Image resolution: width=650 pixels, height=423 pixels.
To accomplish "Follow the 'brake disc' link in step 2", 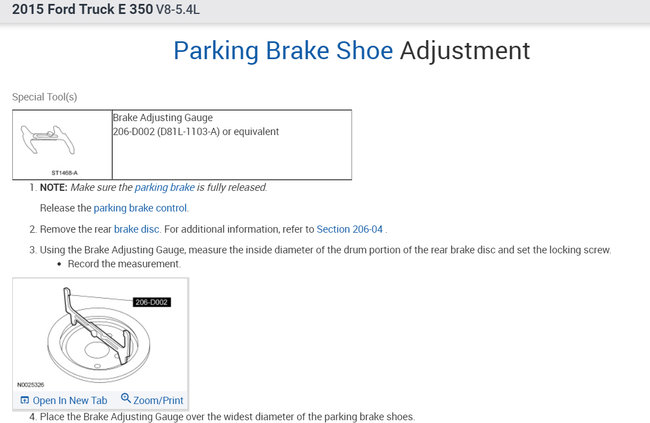I will coord(137,229).
